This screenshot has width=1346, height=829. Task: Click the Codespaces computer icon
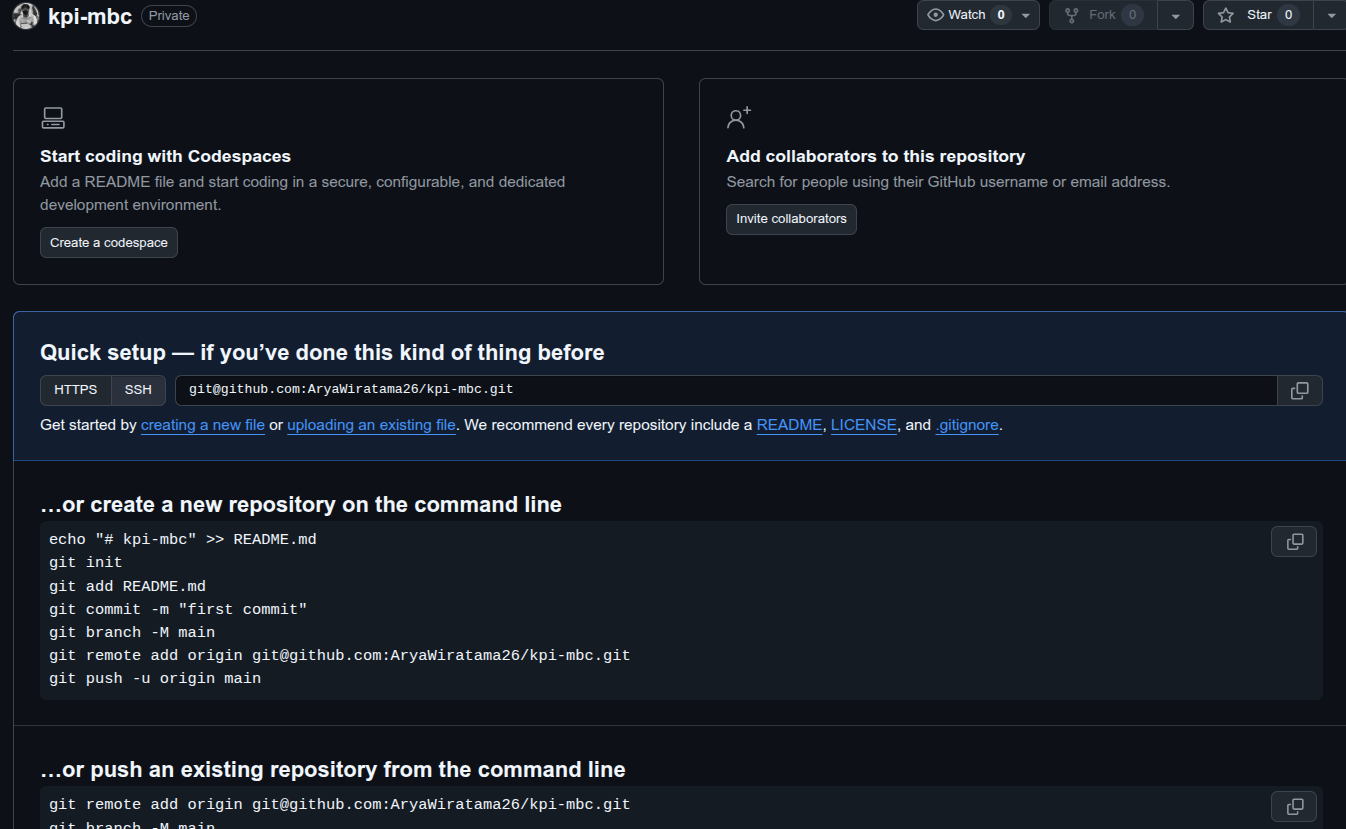[x=53, y=118]
